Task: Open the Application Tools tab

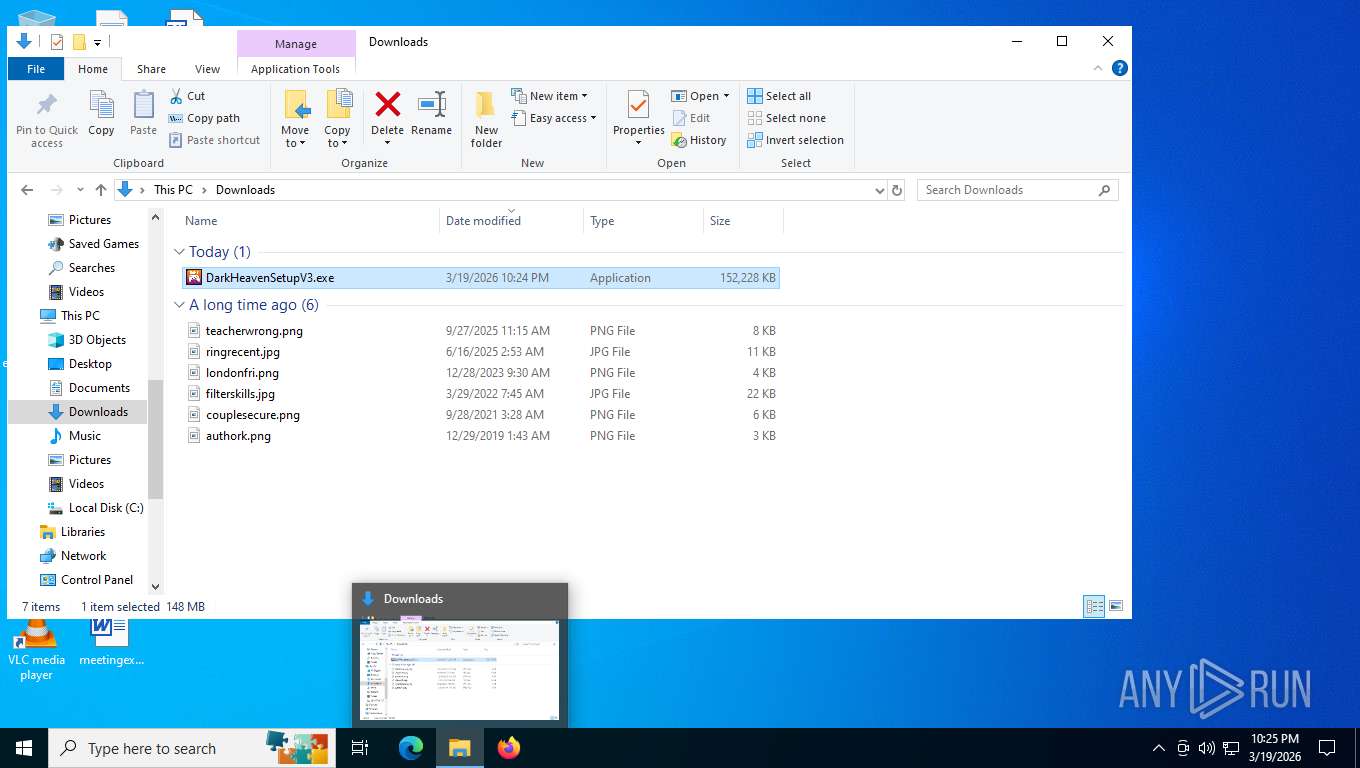Action: pyautogui.click(x=296, y=69)
